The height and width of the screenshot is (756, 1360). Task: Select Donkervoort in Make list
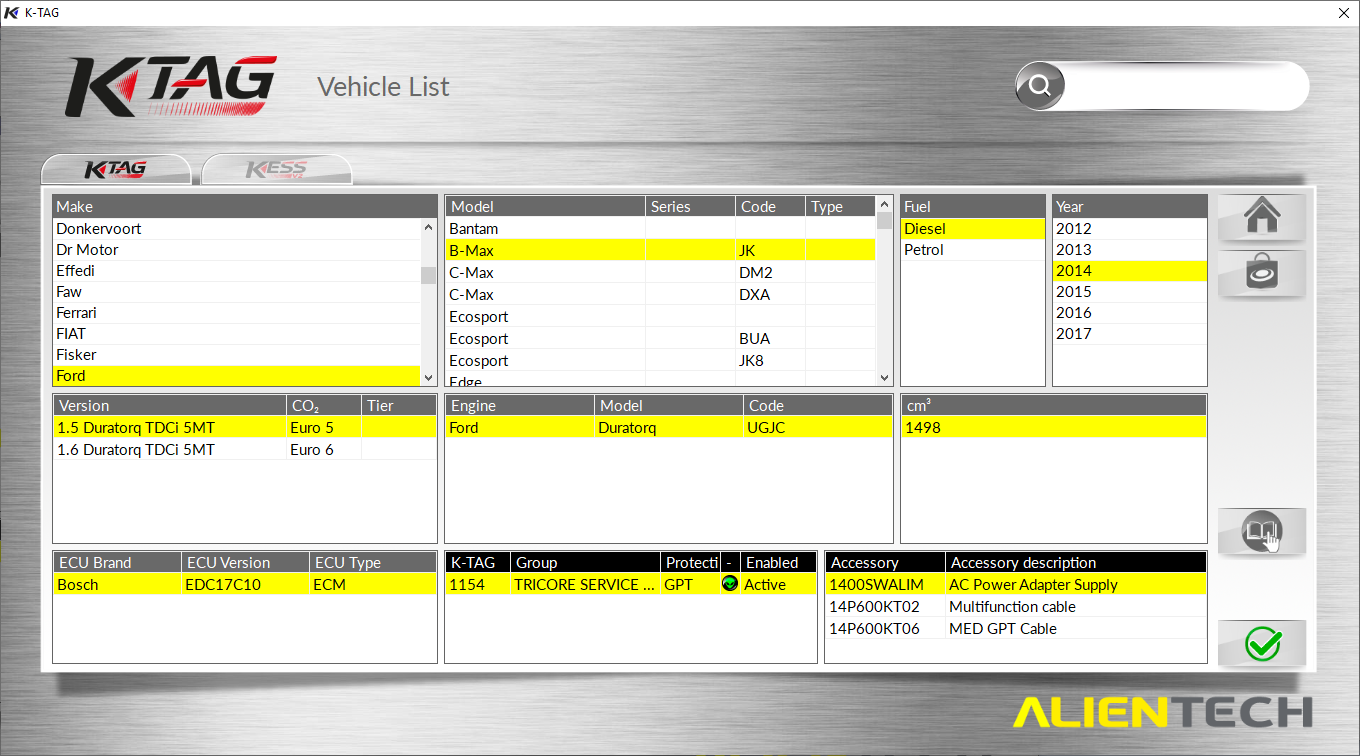[236, 228]
